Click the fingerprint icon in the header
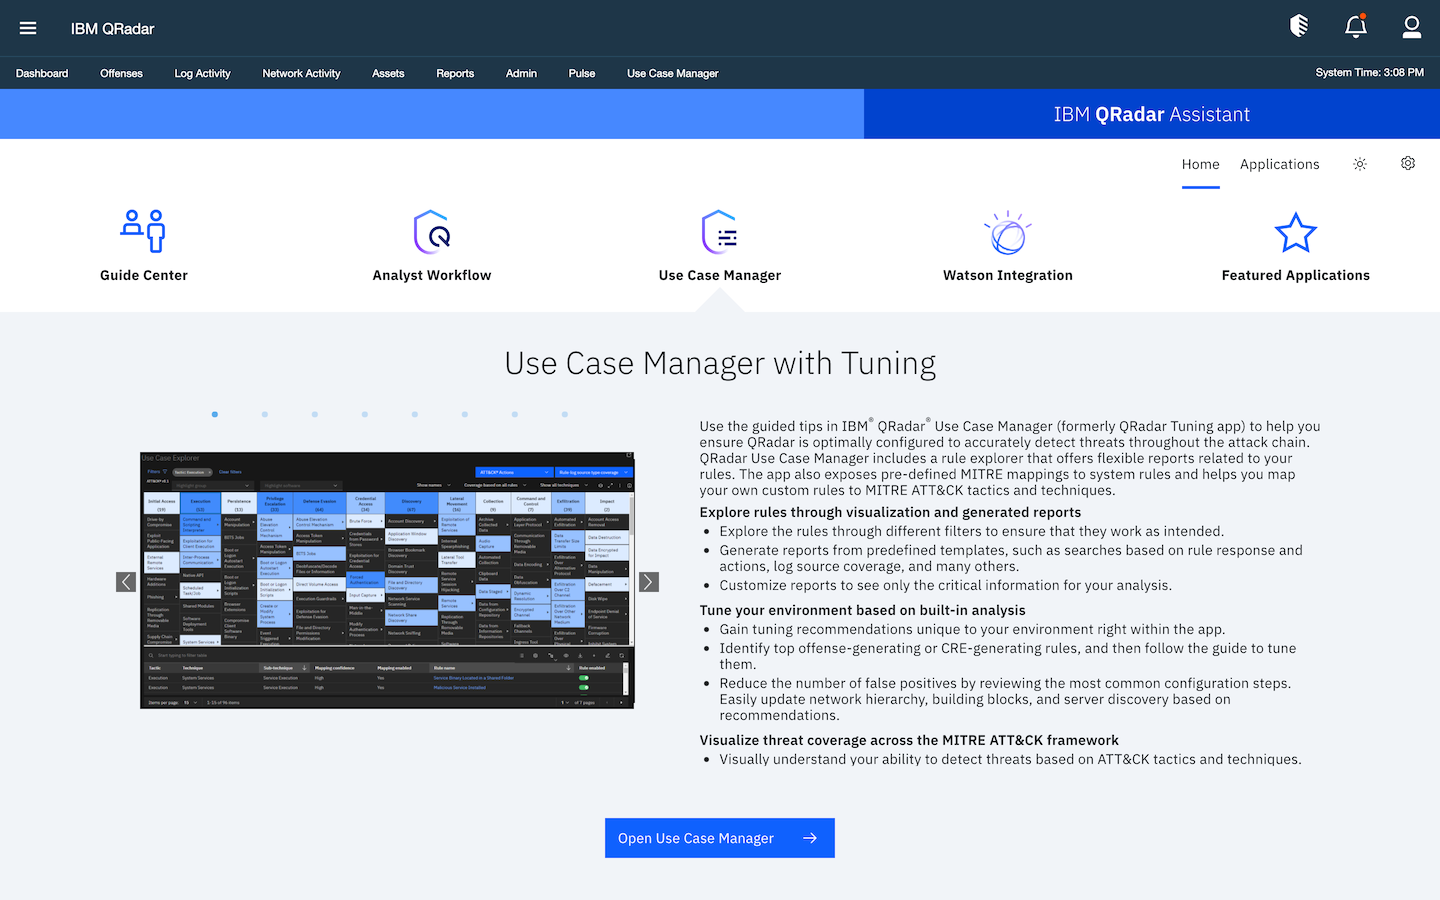Viewport: 1440px width, 900px height. (1298, 27)
